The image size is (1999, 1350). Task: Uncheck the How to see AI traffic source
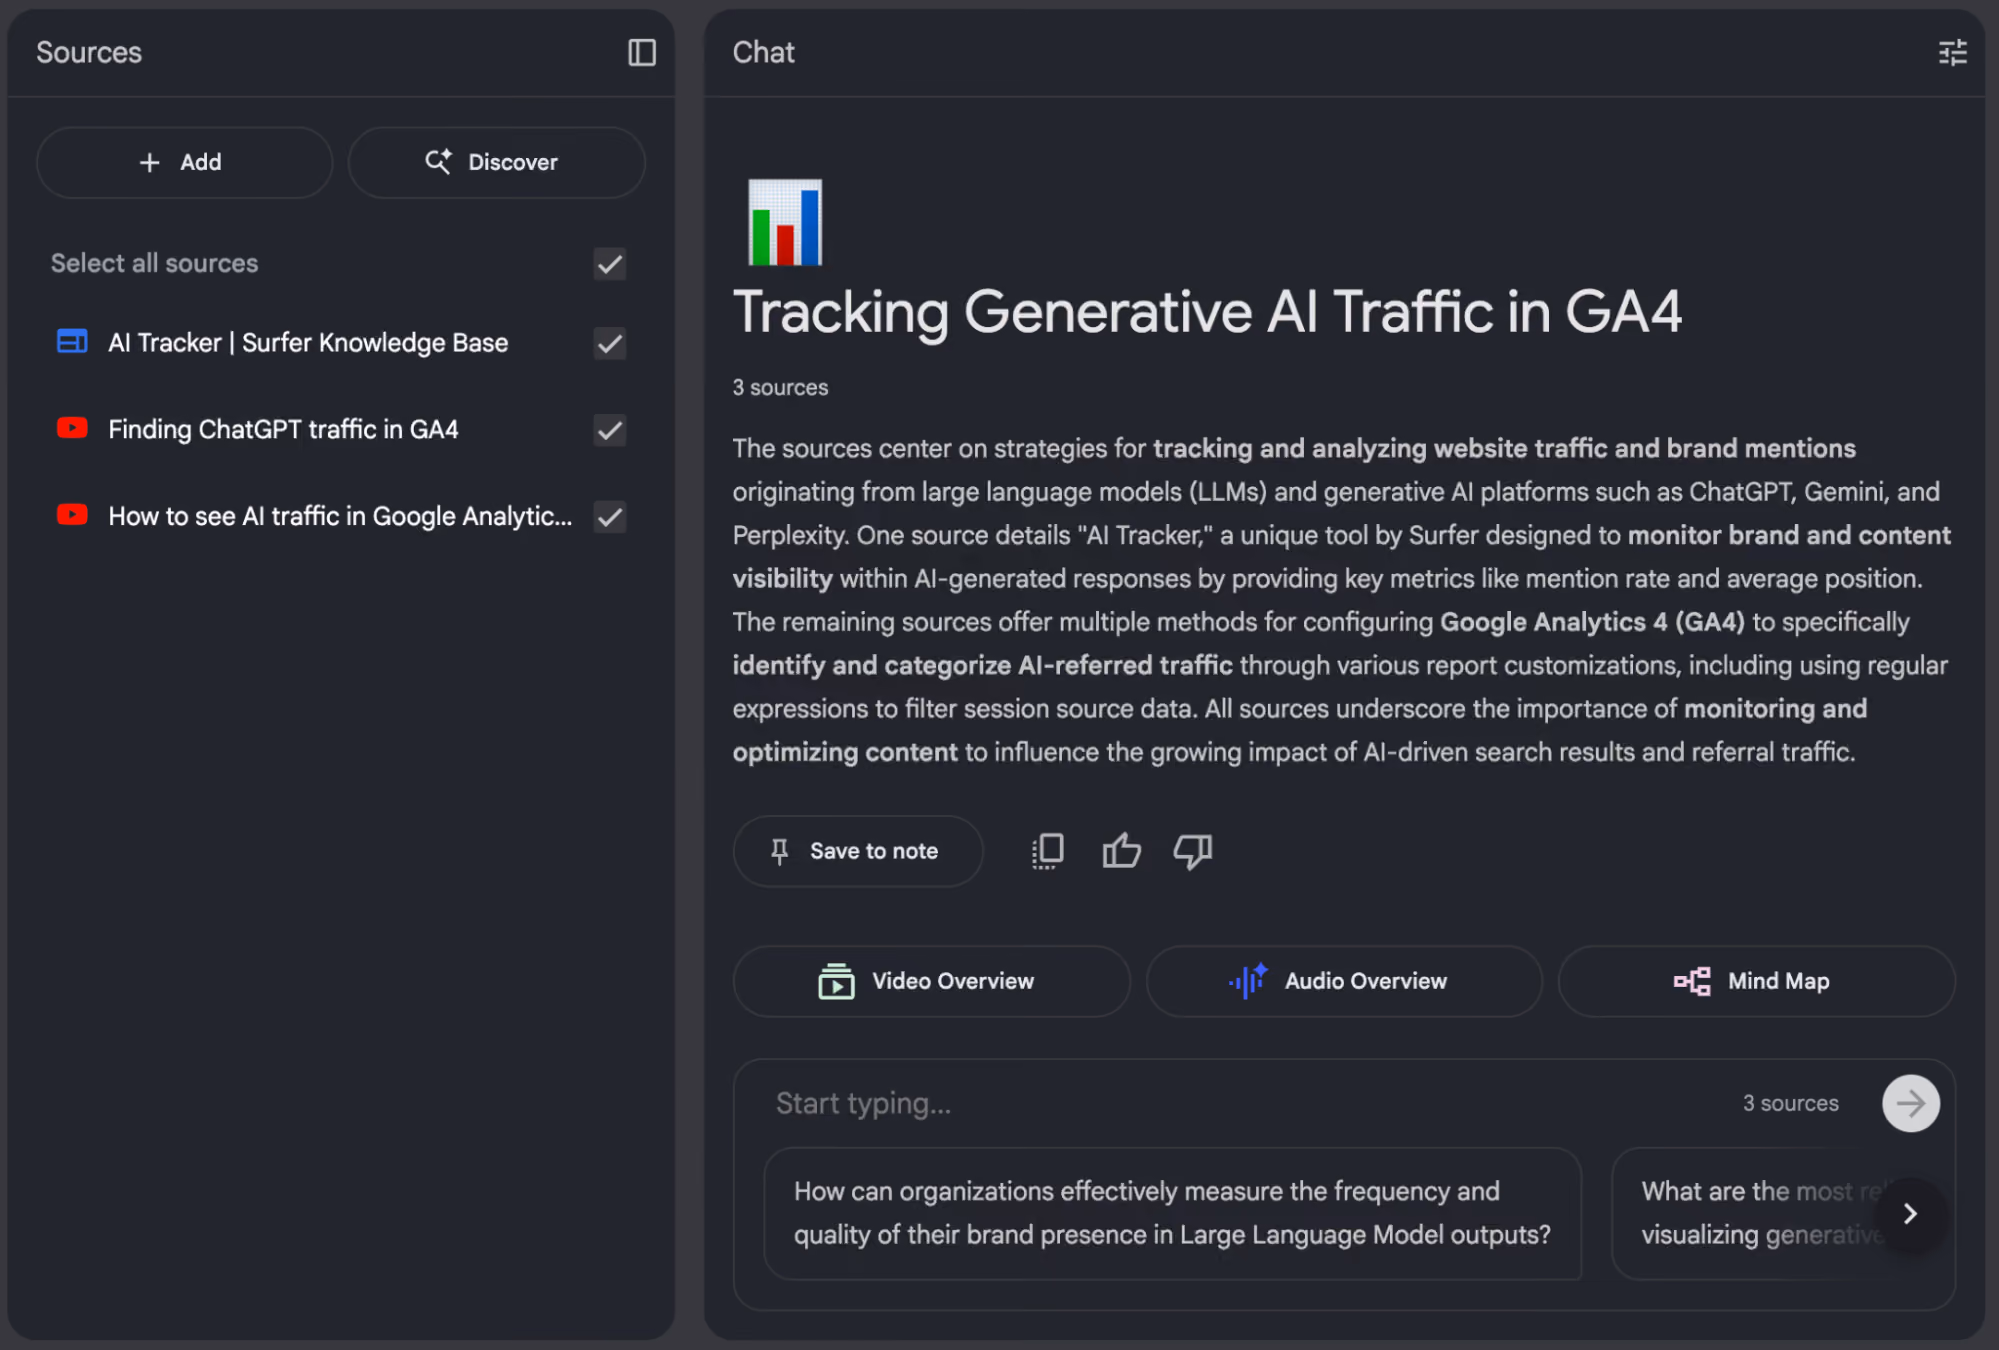610,517
